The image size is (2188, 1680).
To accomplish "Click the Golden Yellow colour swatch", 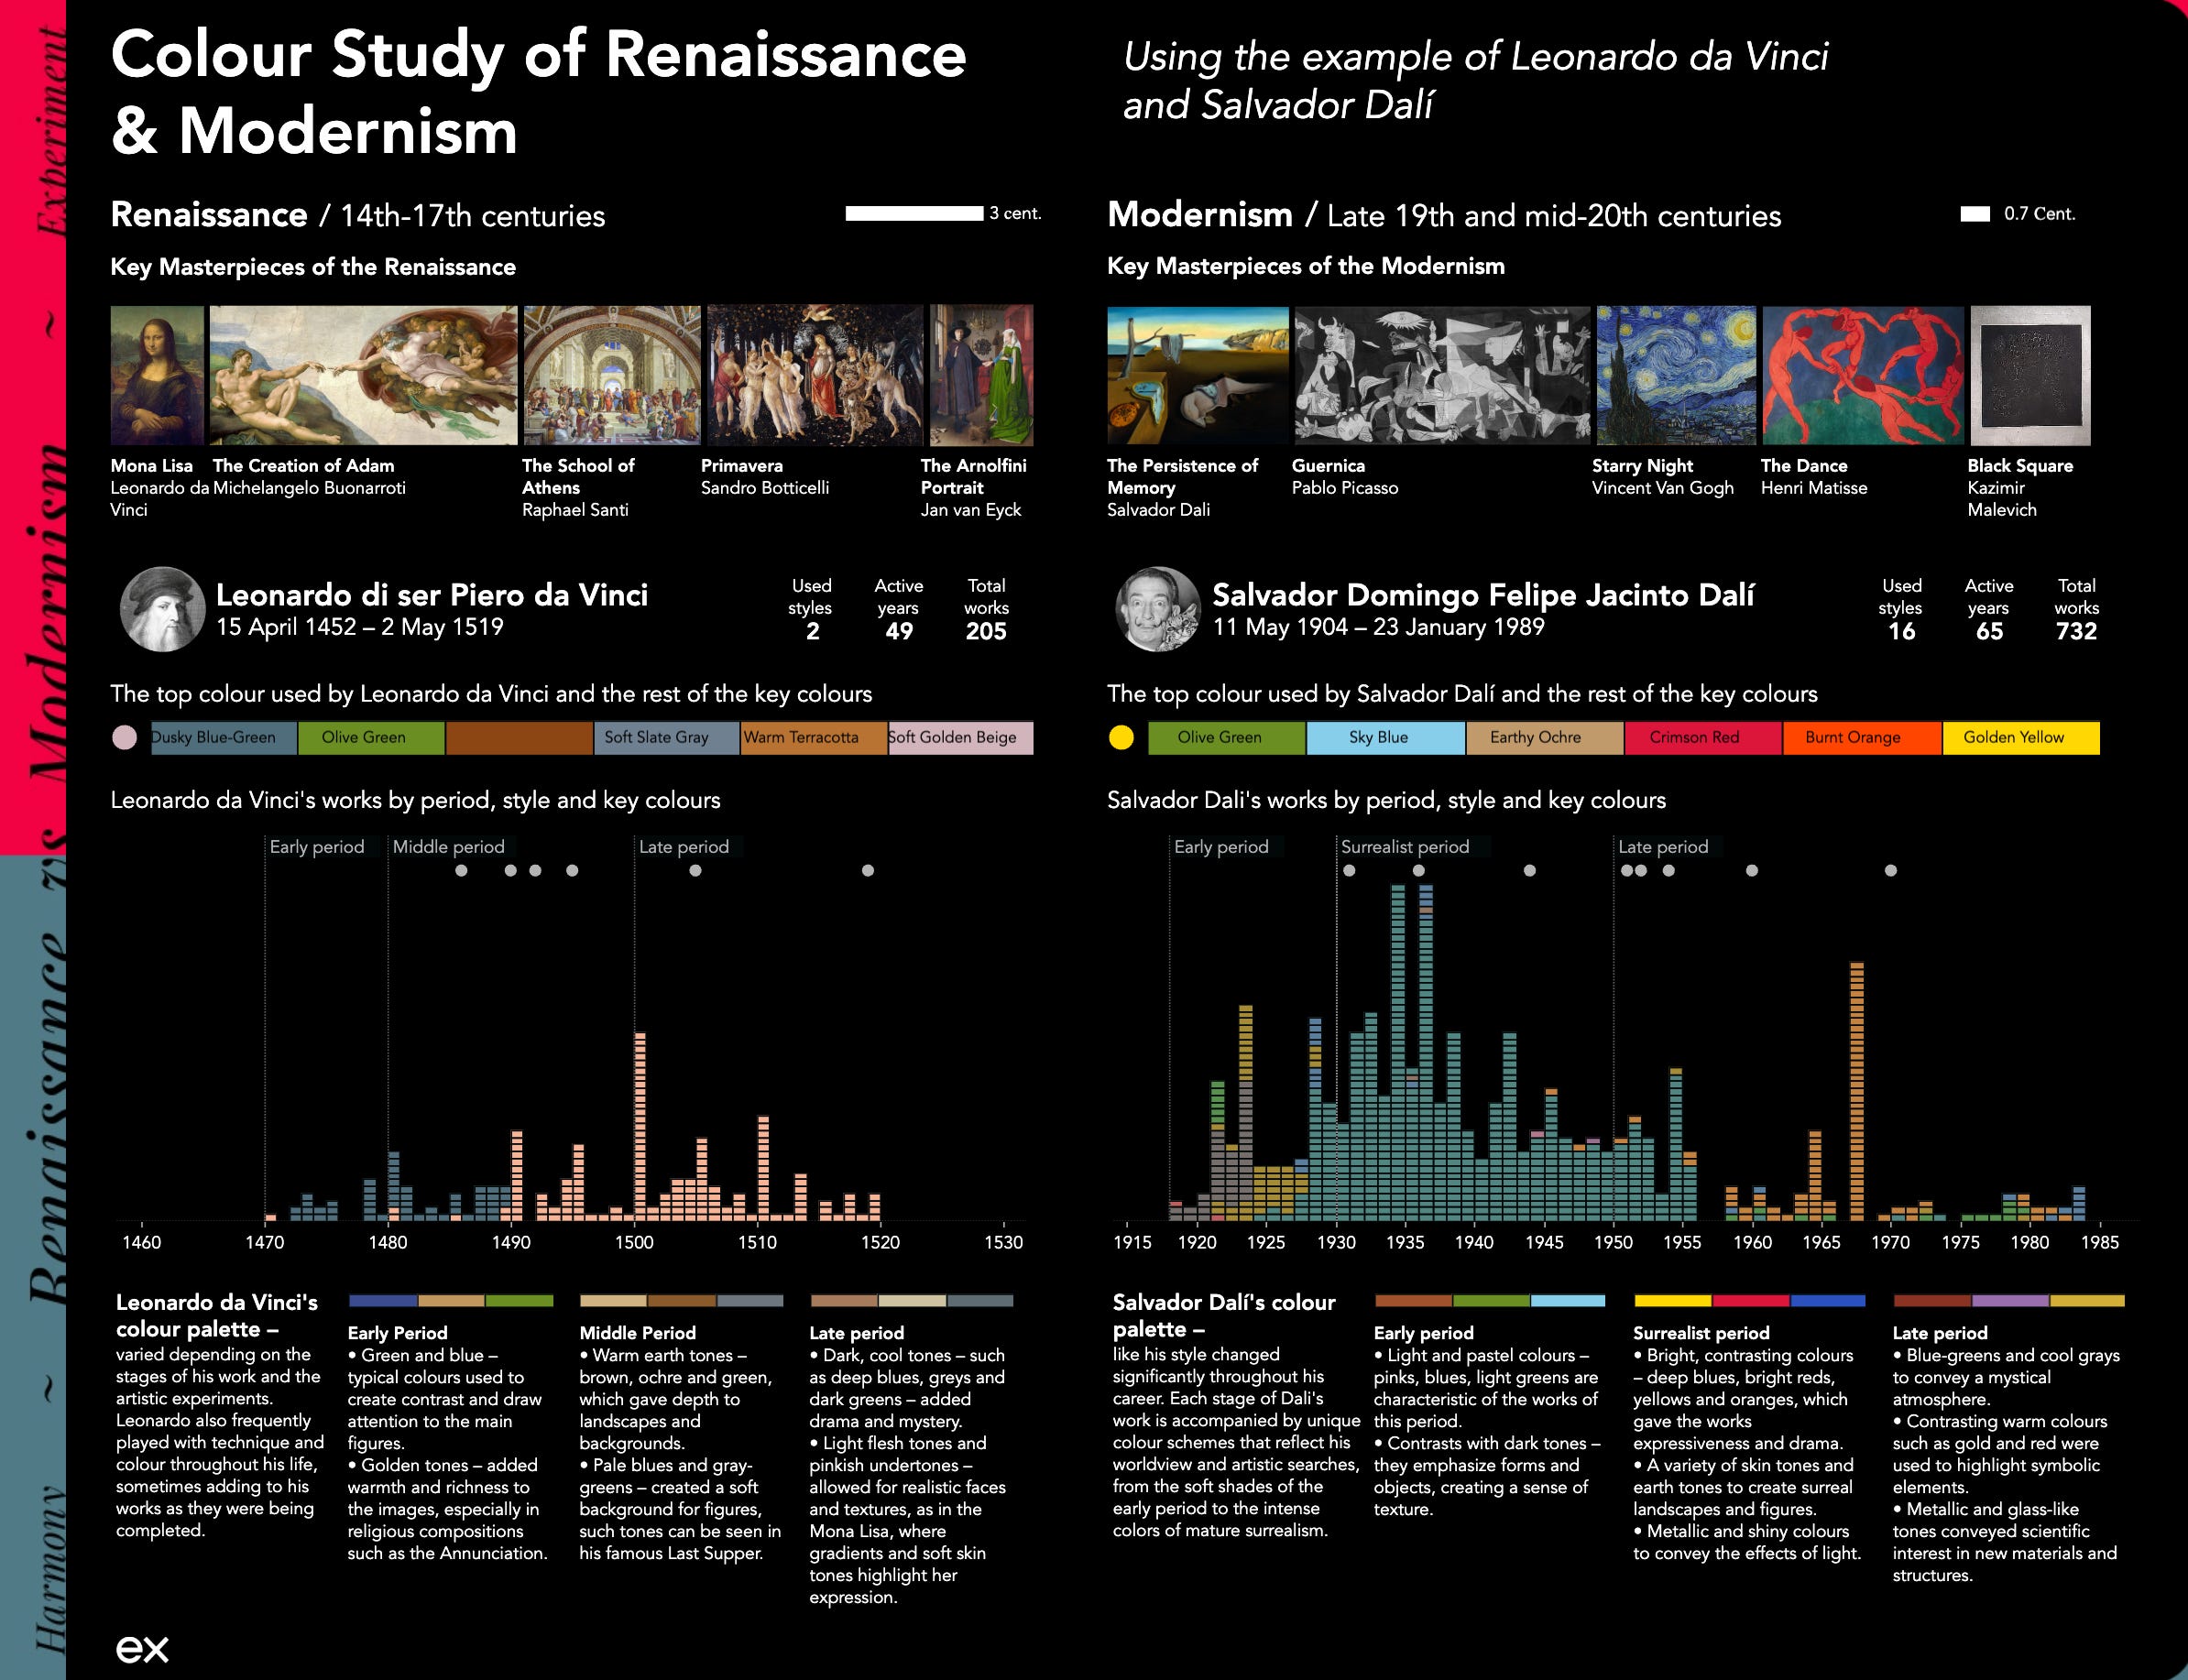I will 2020,738.
